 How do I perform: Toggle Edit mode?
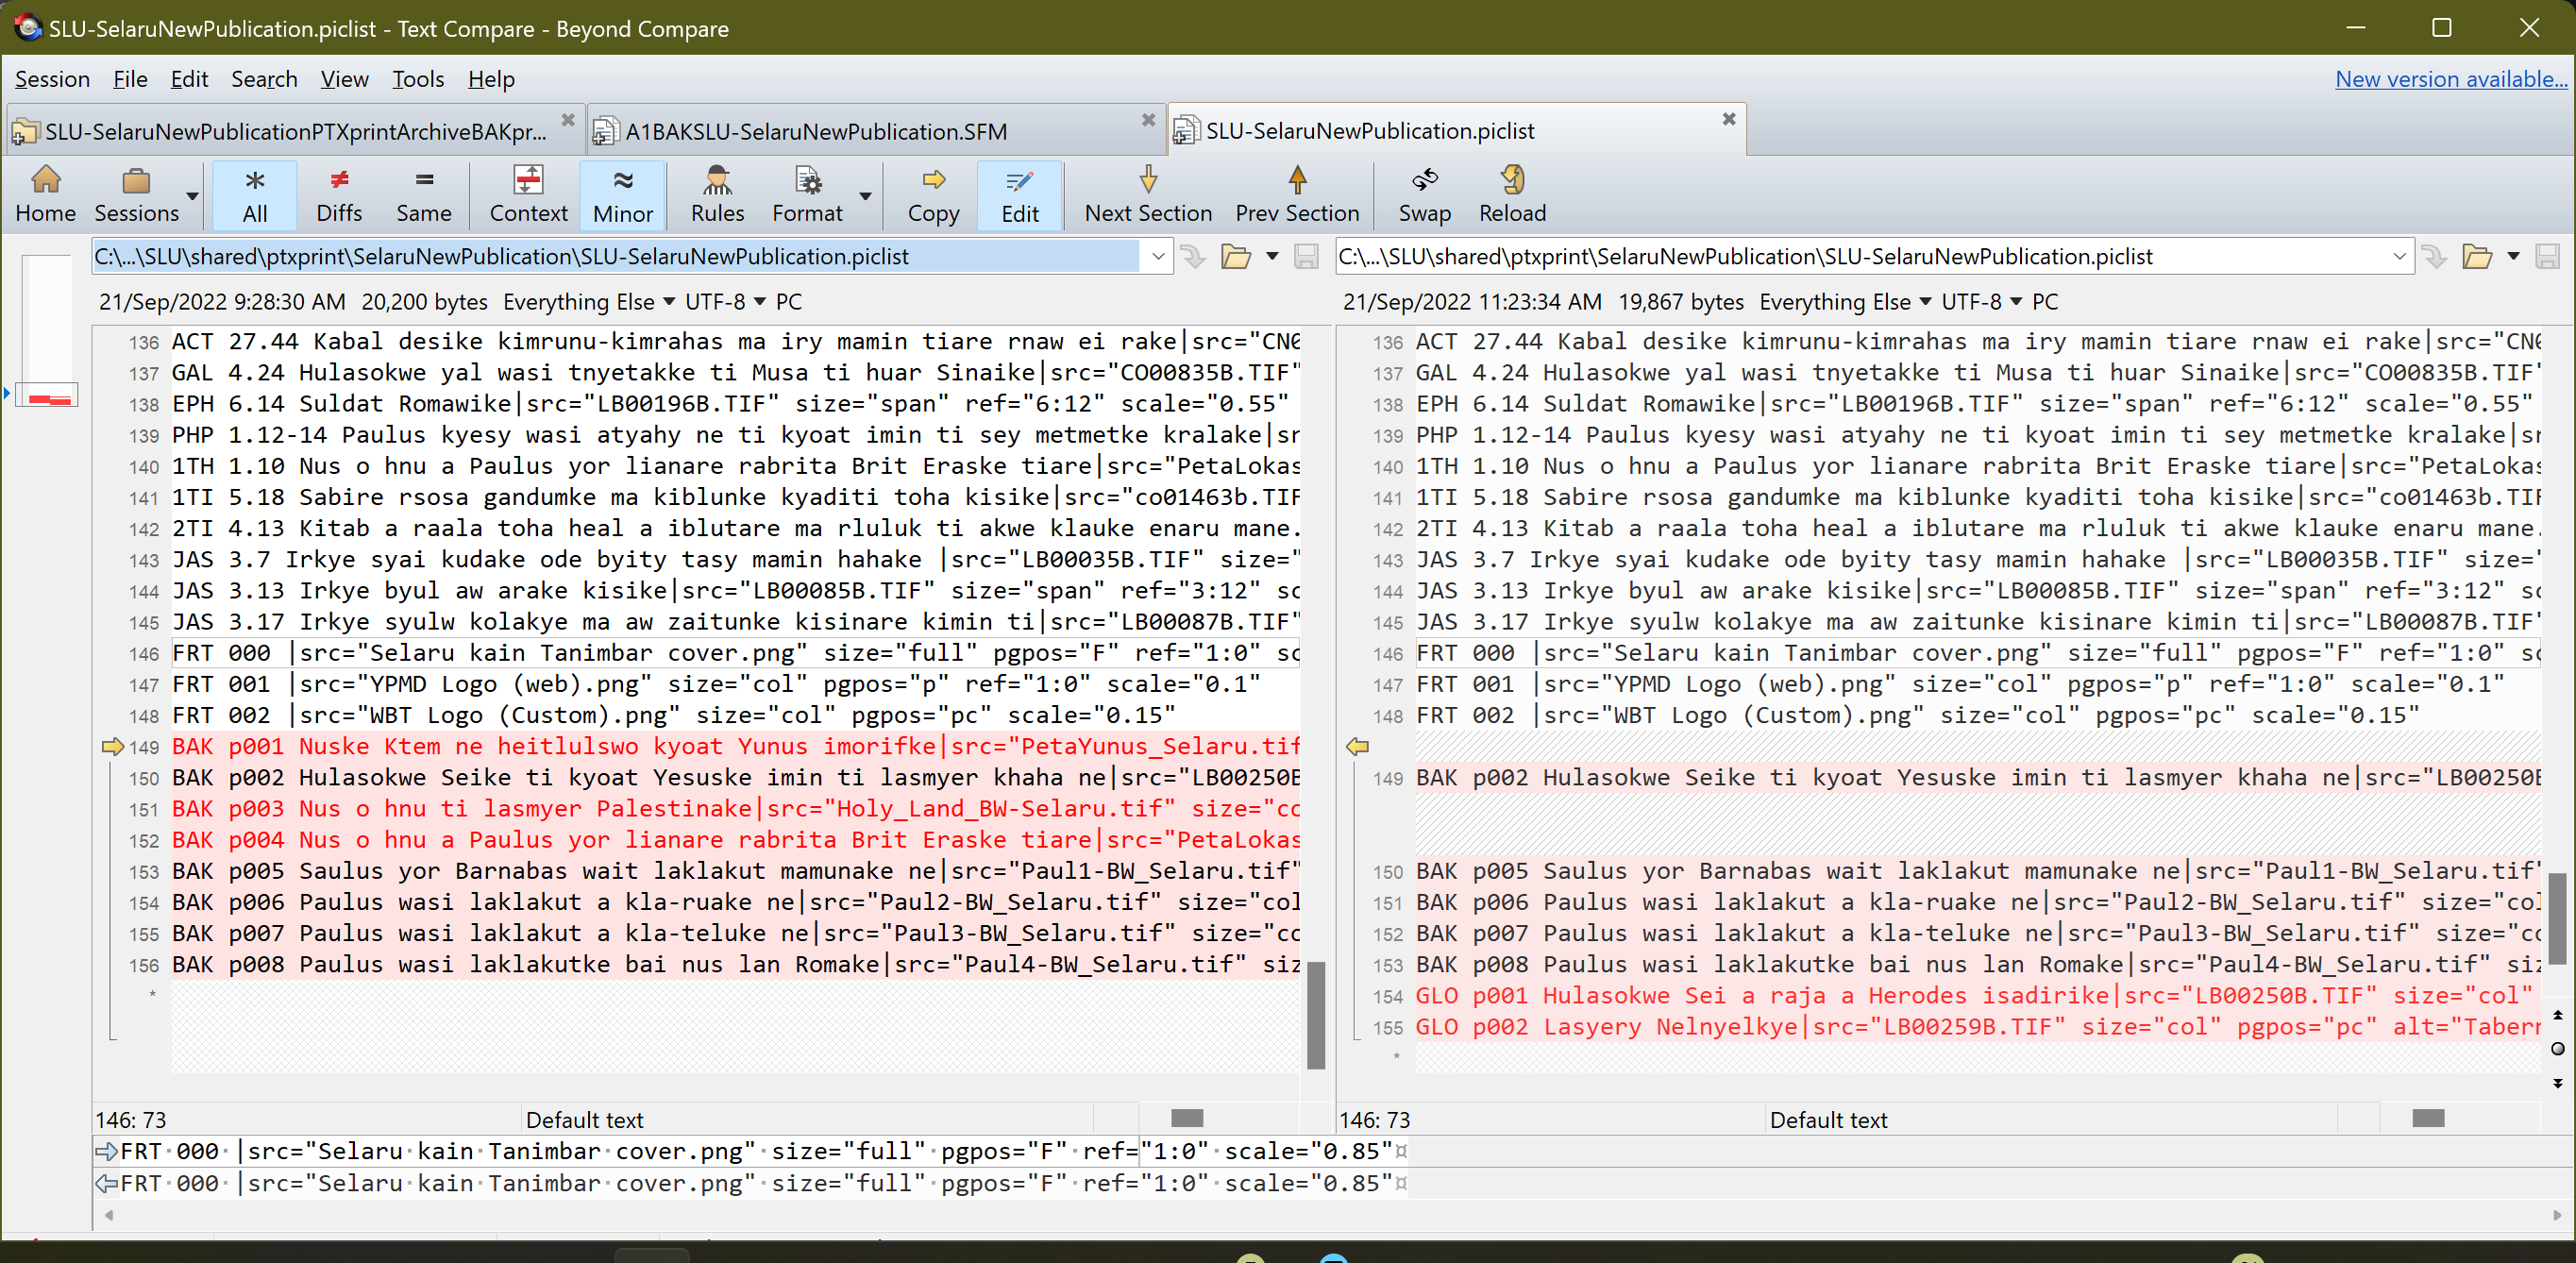pyautogui.click(x=1019, y=195)
